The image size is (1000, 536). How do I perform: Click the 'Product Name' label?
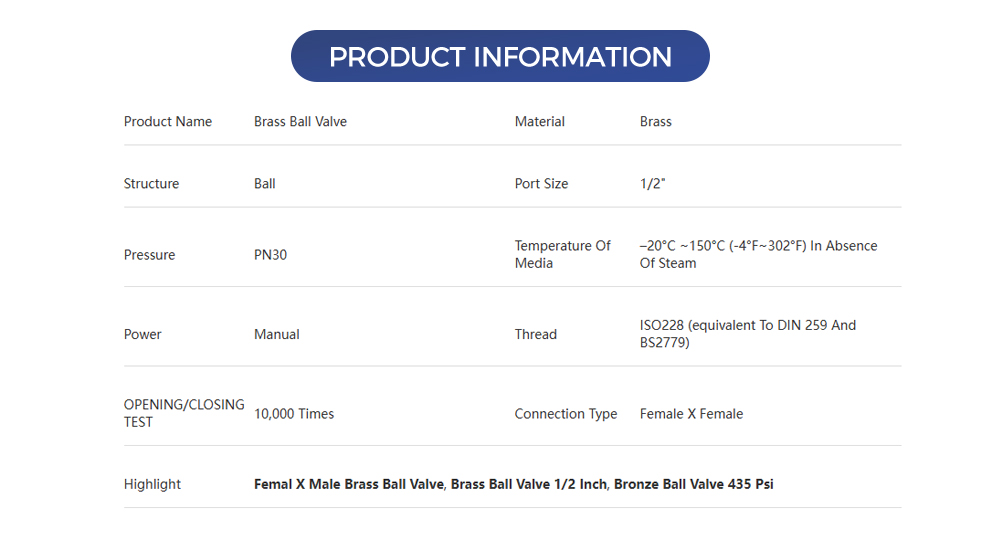tap(168, 121)
